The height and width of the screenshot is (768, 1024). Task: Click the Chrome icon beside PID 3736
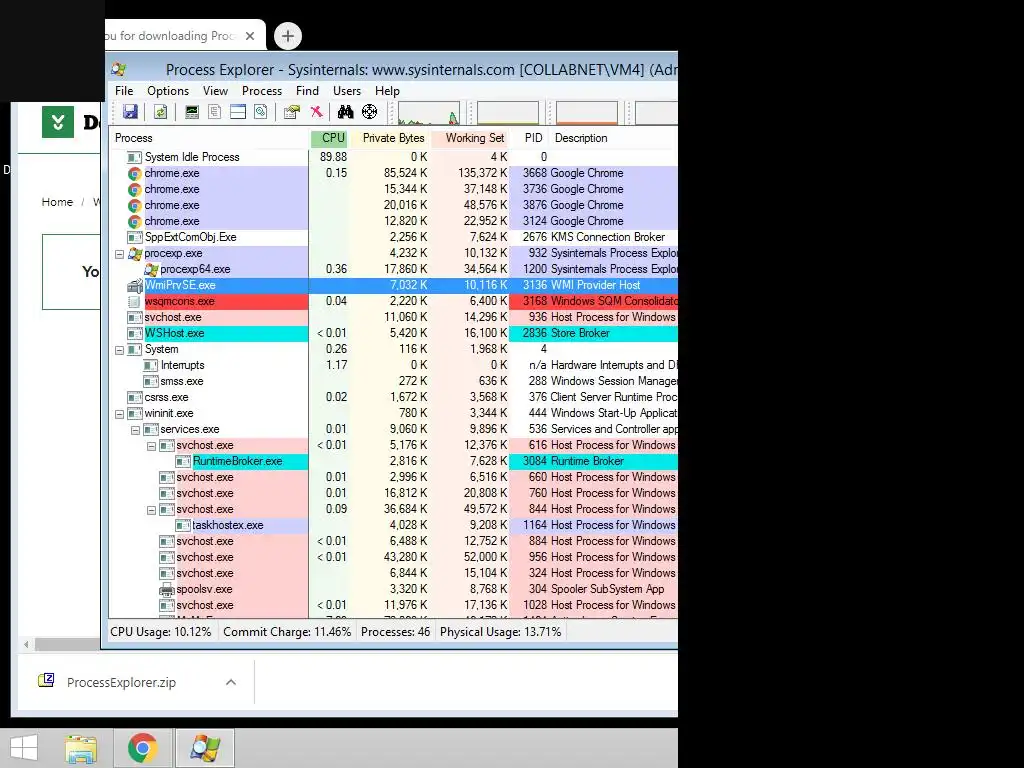[135, 189]
